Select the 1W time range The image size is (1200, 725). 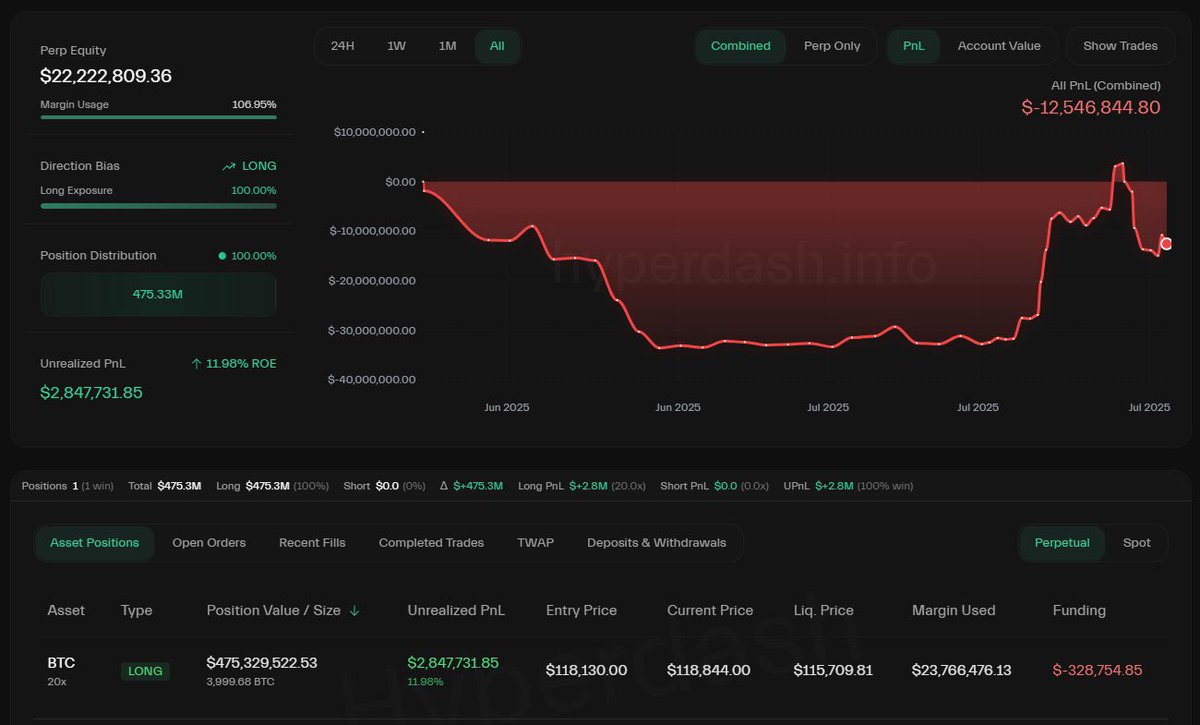tap(396, 46)
